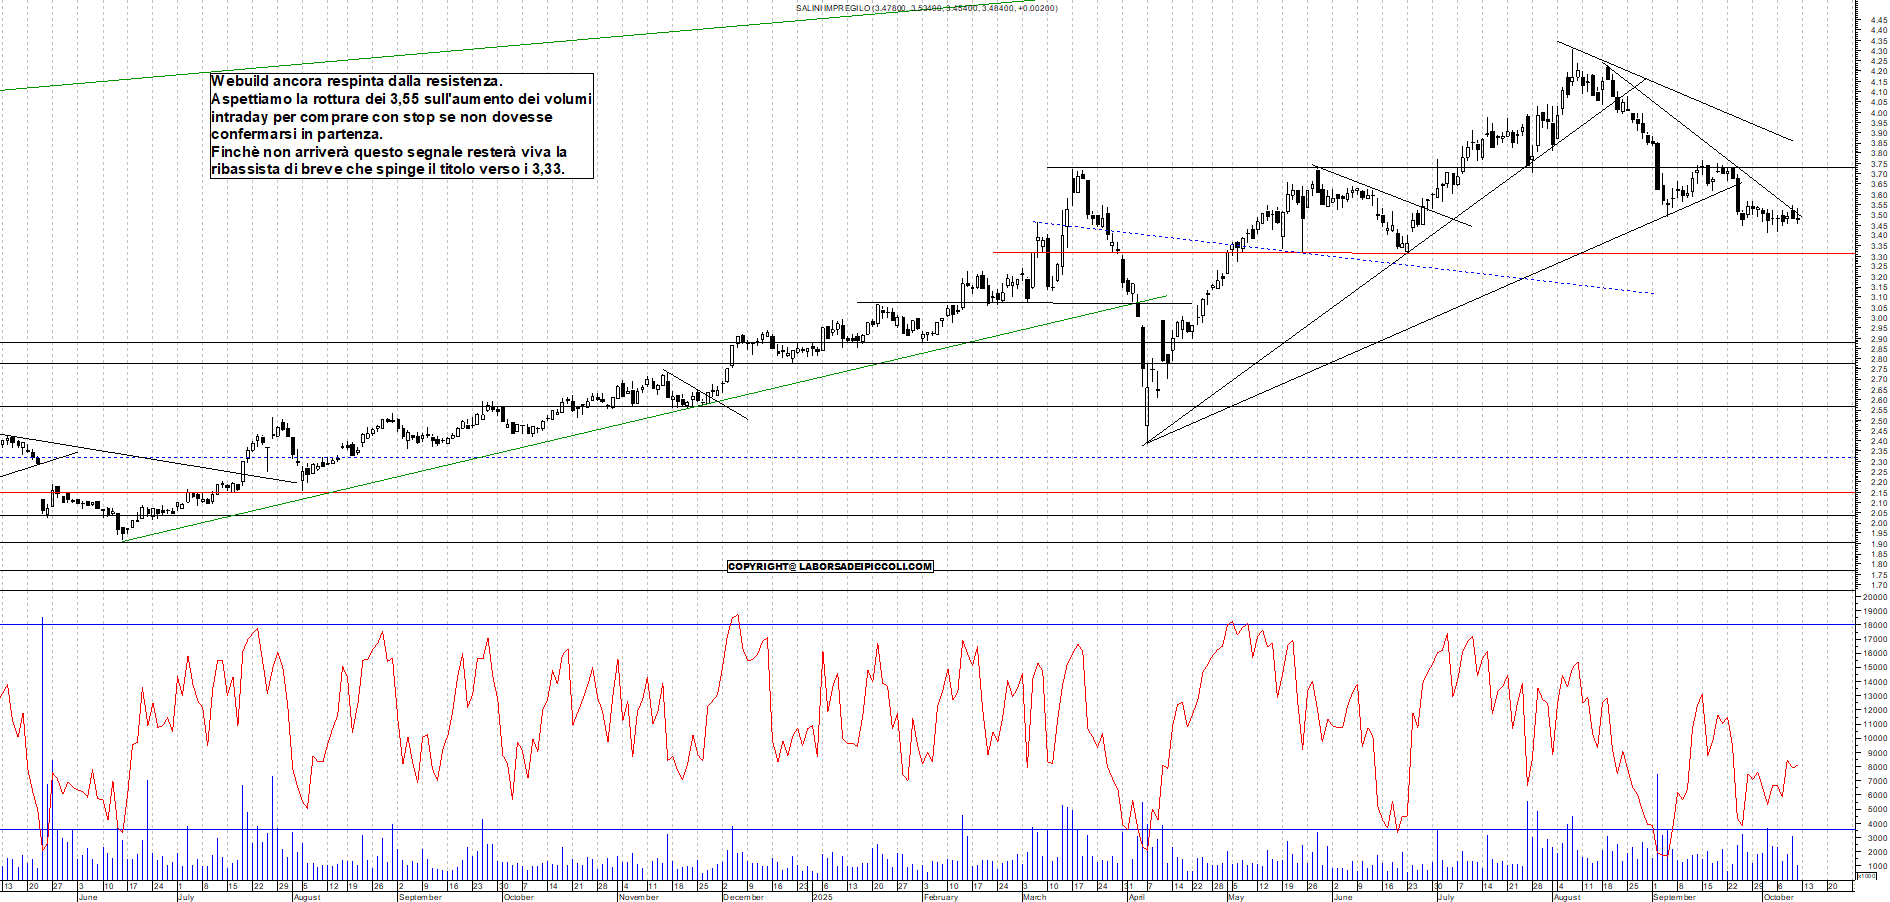Select the 'October' label at far right of axis

[x=1778, y=897]
